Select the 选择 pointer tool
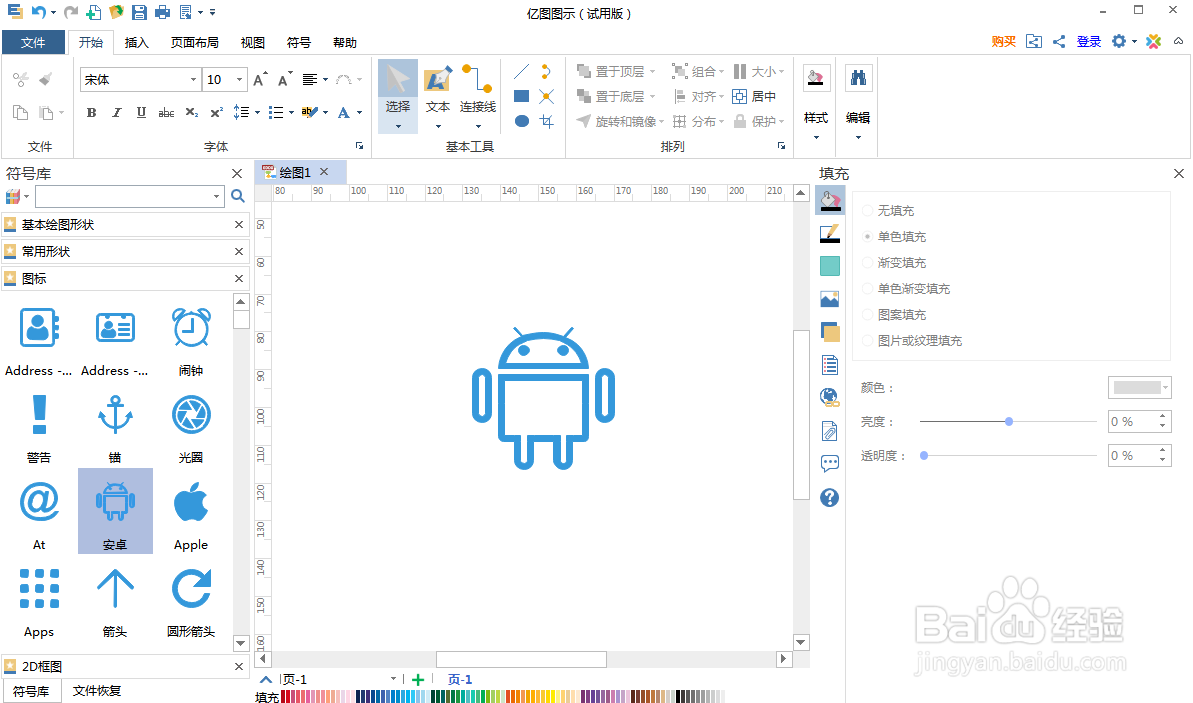Image resolution: width=1193 pixels, height=703 pixels. (x=398, y=96)
